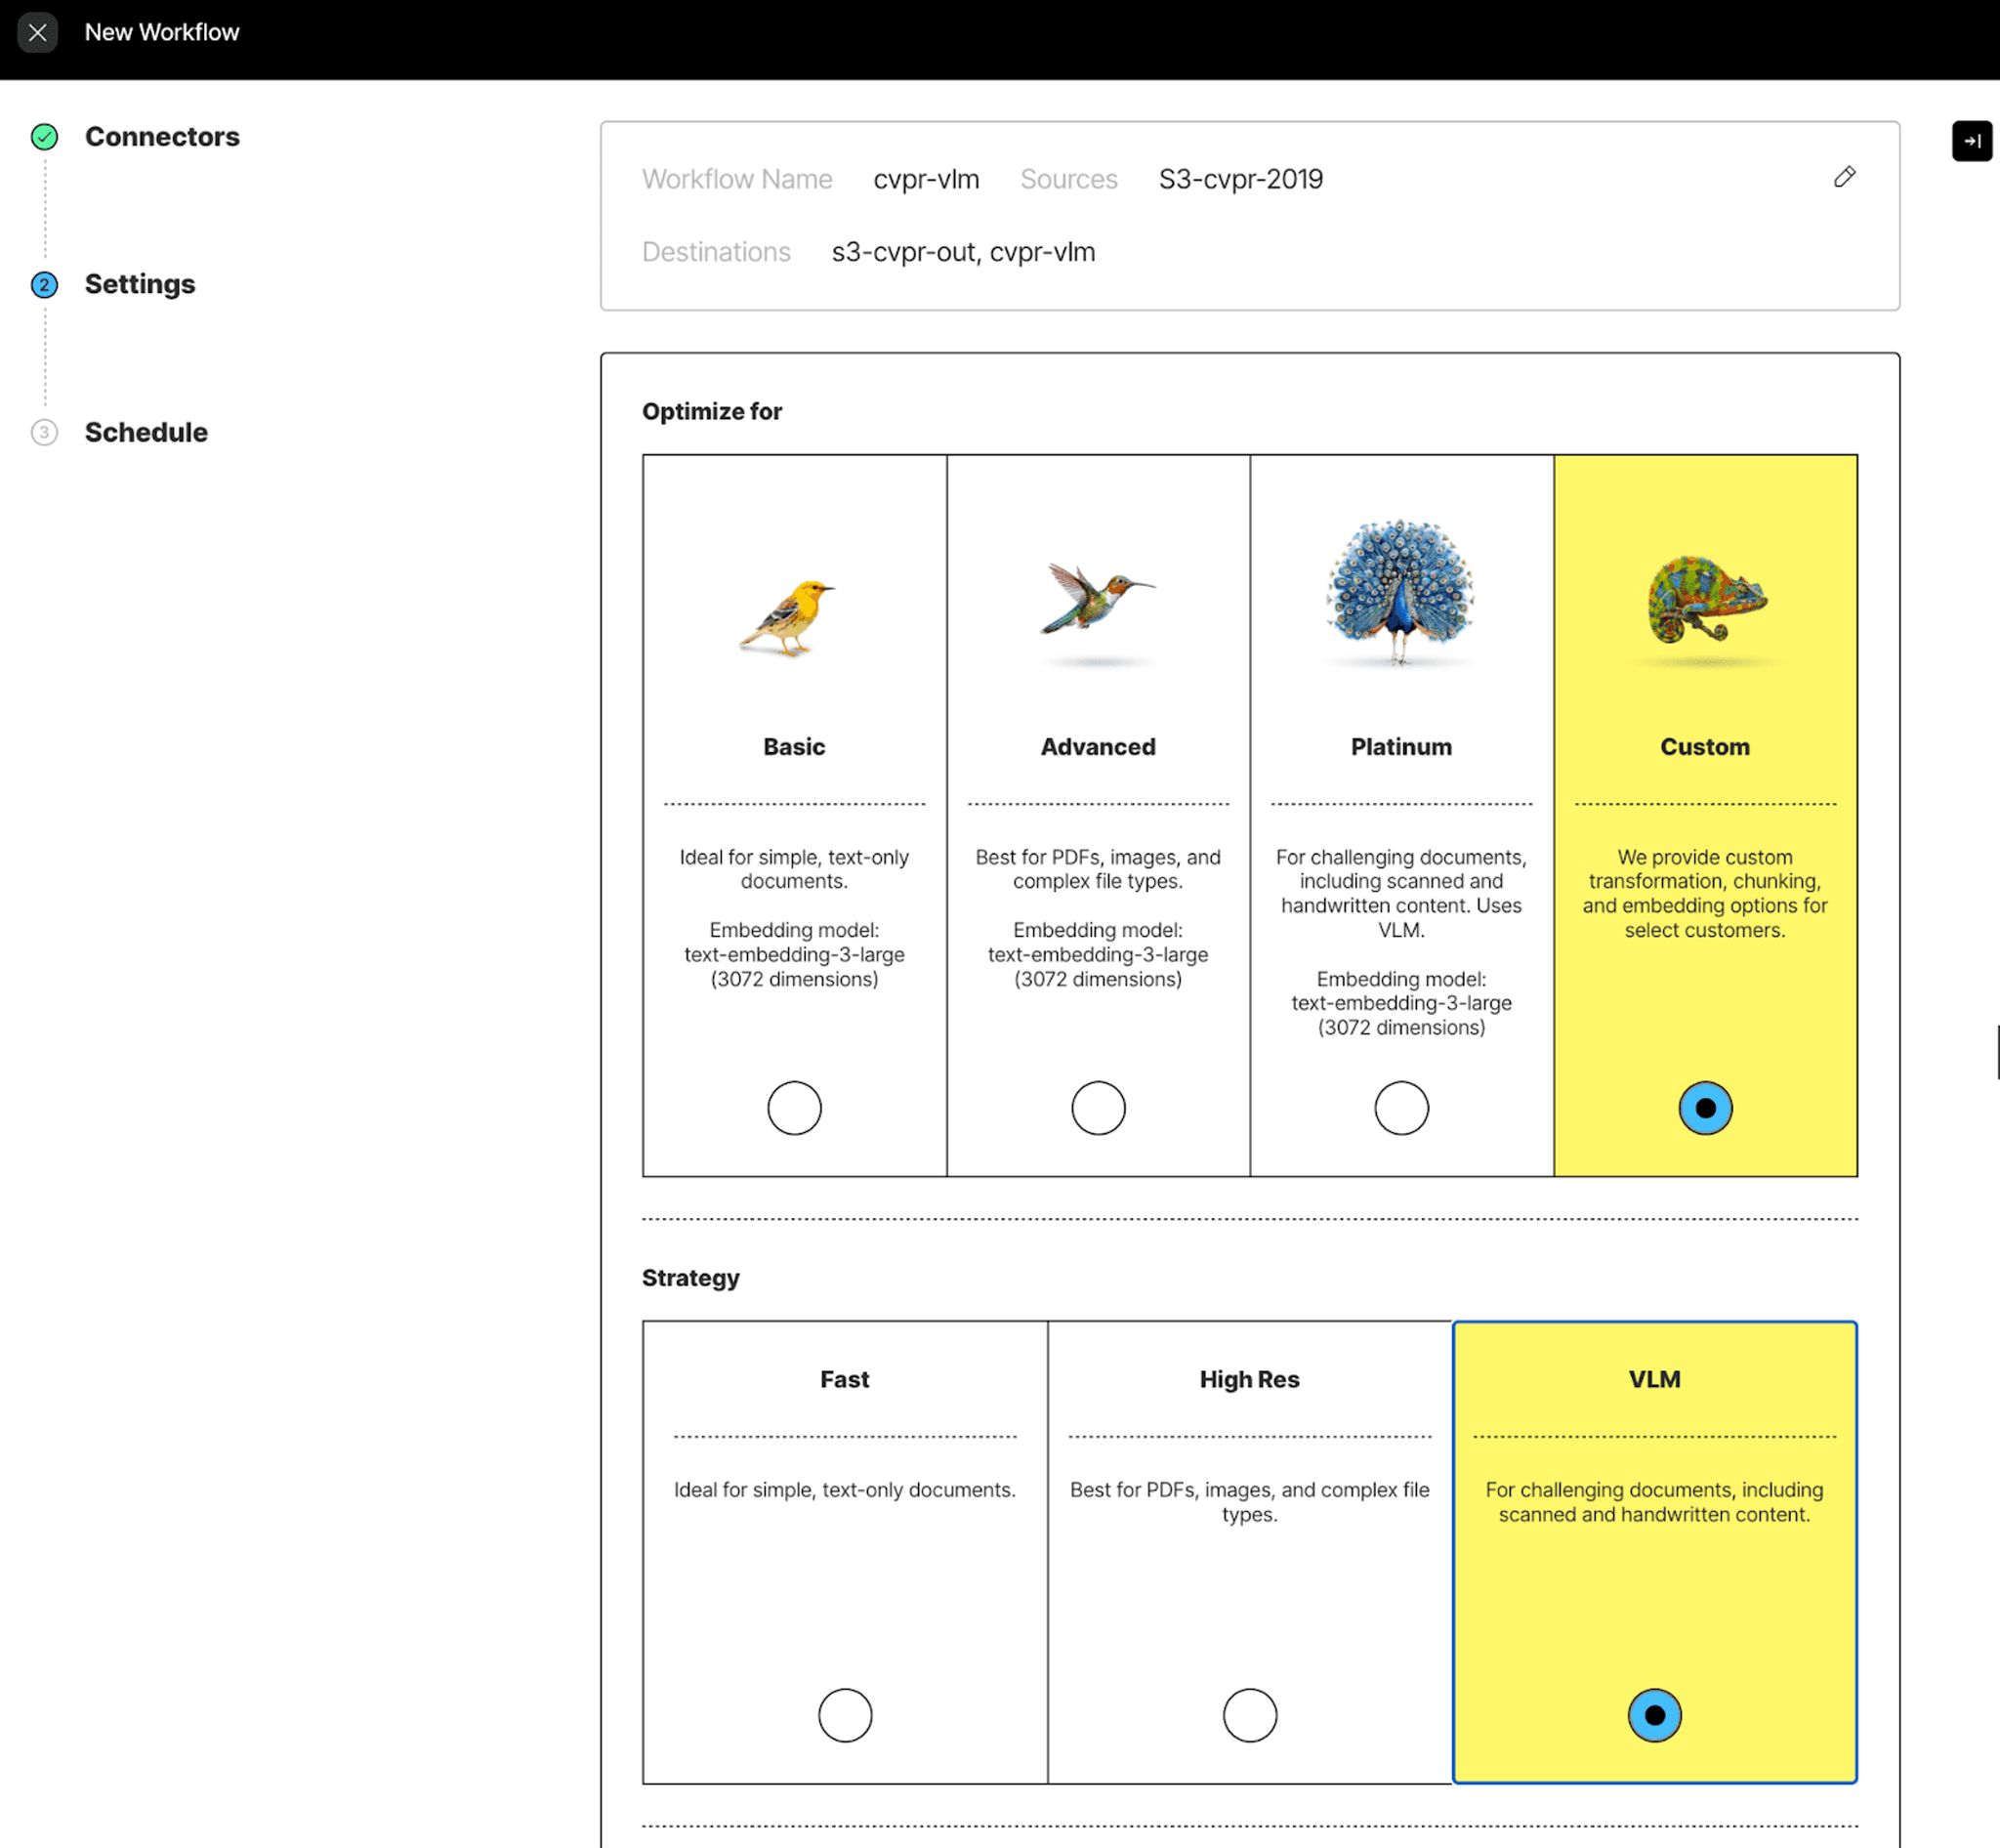Click VLM strategy description text
This screenshot has height=1848, width=2000.
coord(1654,1502)
